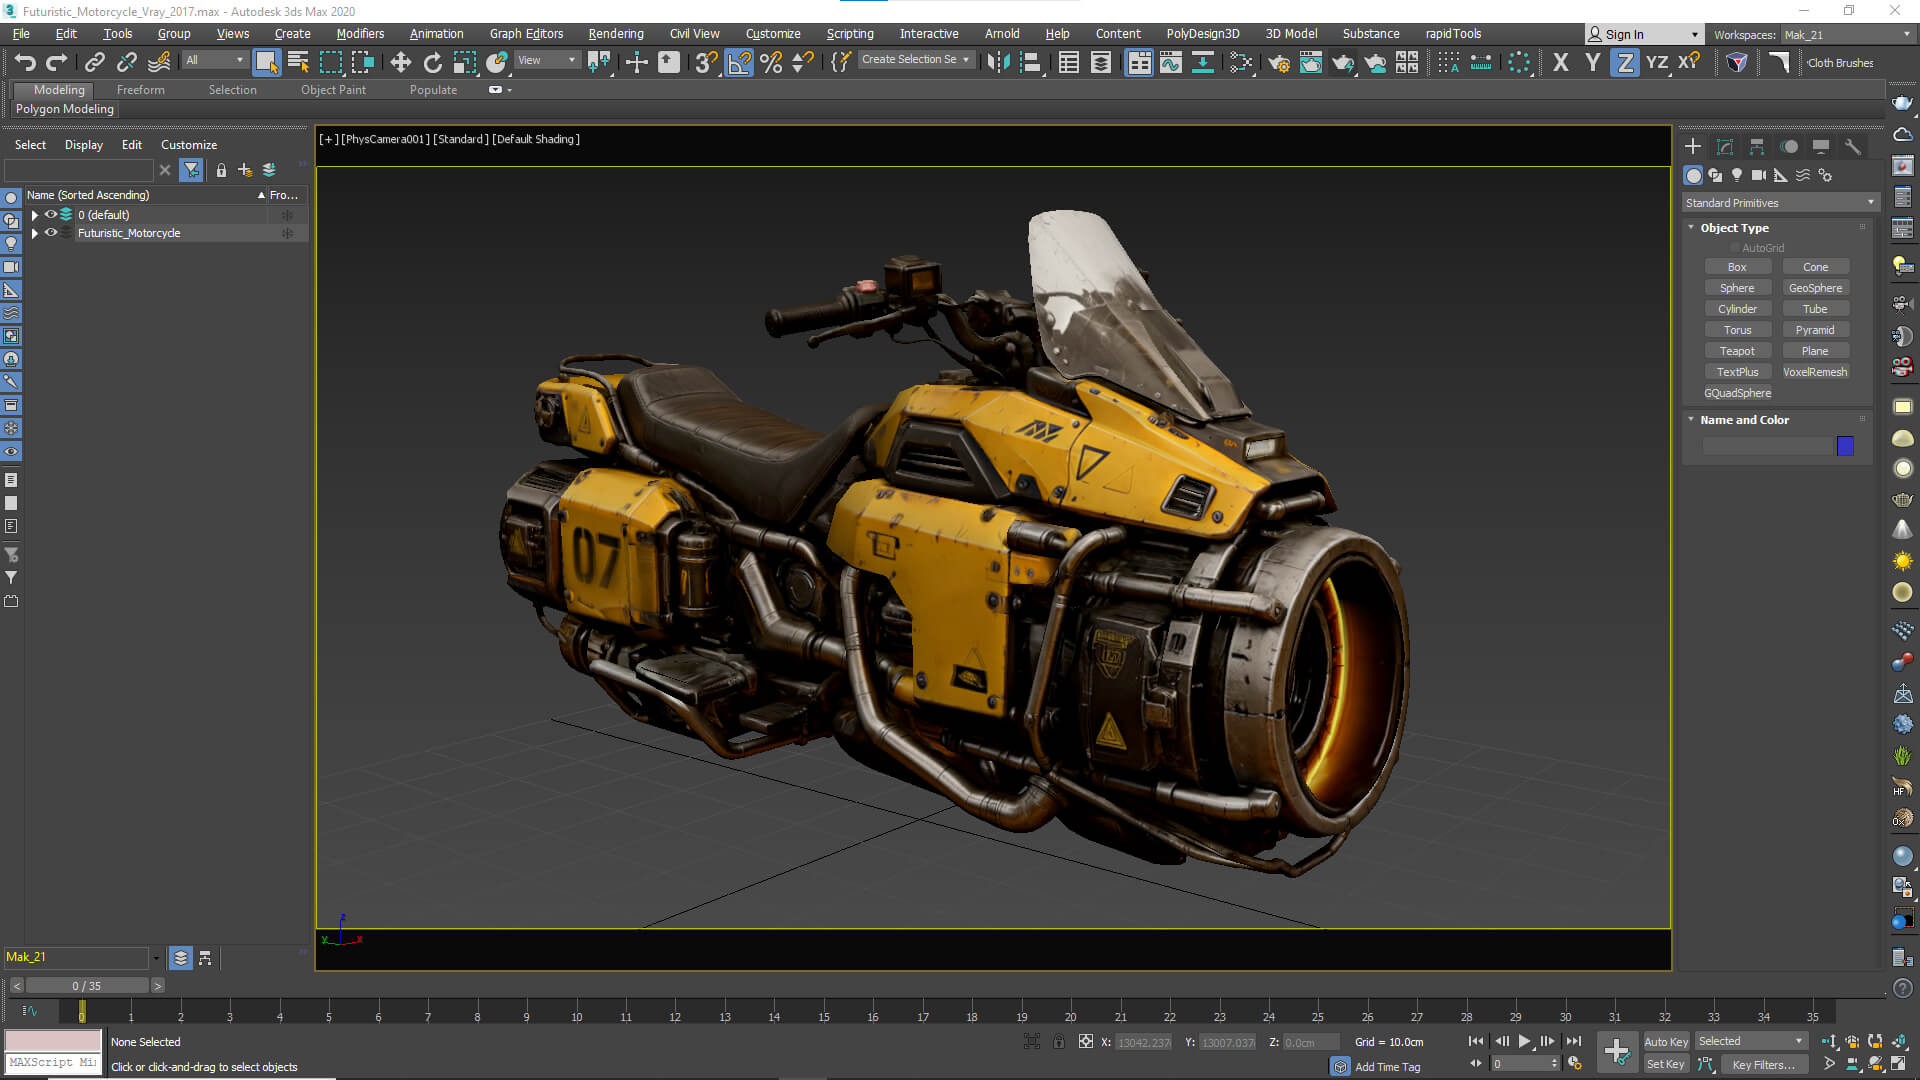The image size is (1920, 1080).
Task: Click the Redo arrow icon
Action: [58, 63]
